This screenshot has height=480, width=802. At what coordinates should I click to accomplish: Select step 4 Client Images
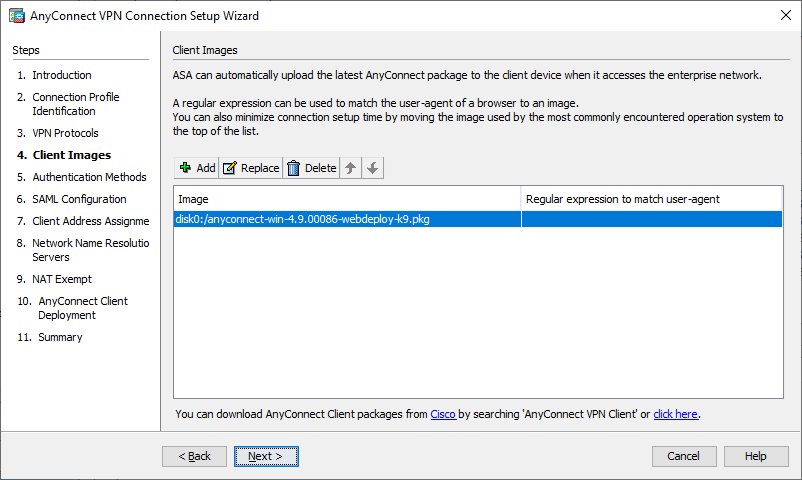[x=64, y=155]
